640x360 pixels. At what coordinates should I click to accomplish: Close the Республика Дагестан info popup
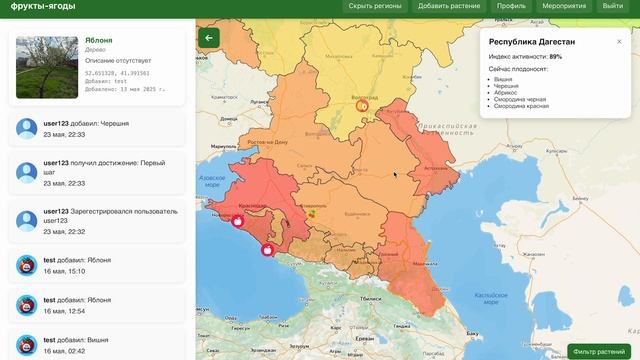pyautogui.click(x=619, y=42)
